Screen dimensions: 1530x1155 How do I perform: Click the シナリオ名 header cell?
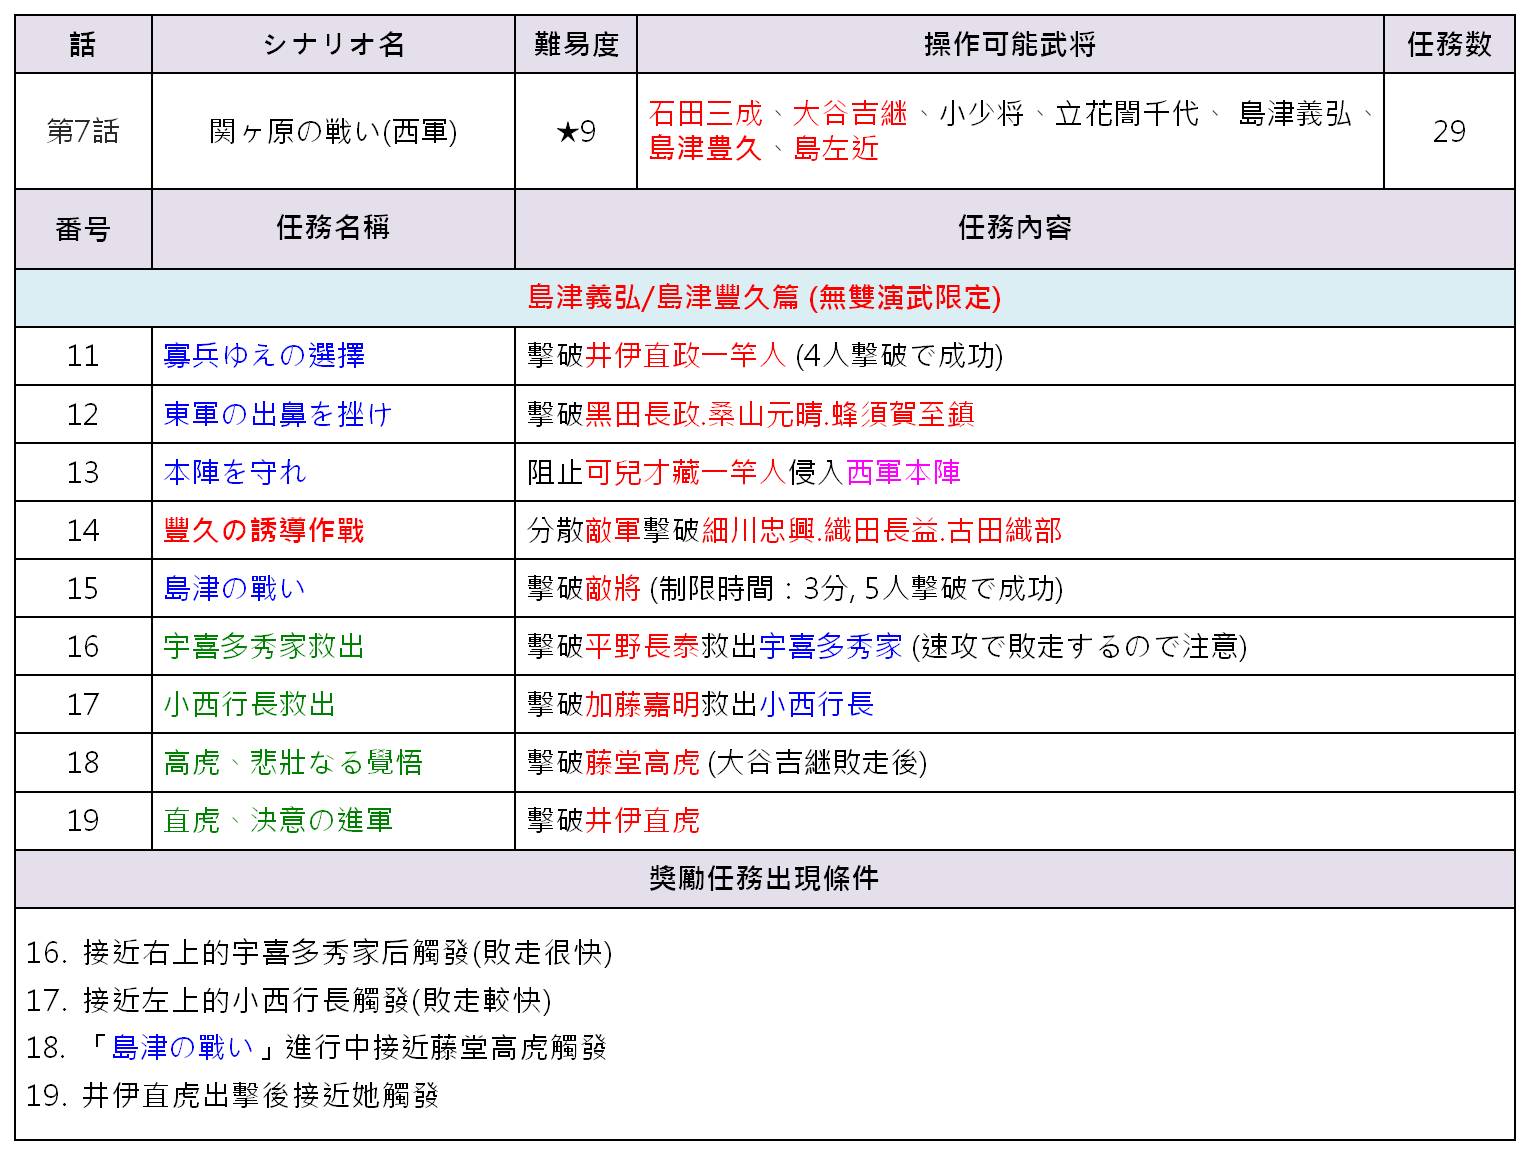(333, 44)
